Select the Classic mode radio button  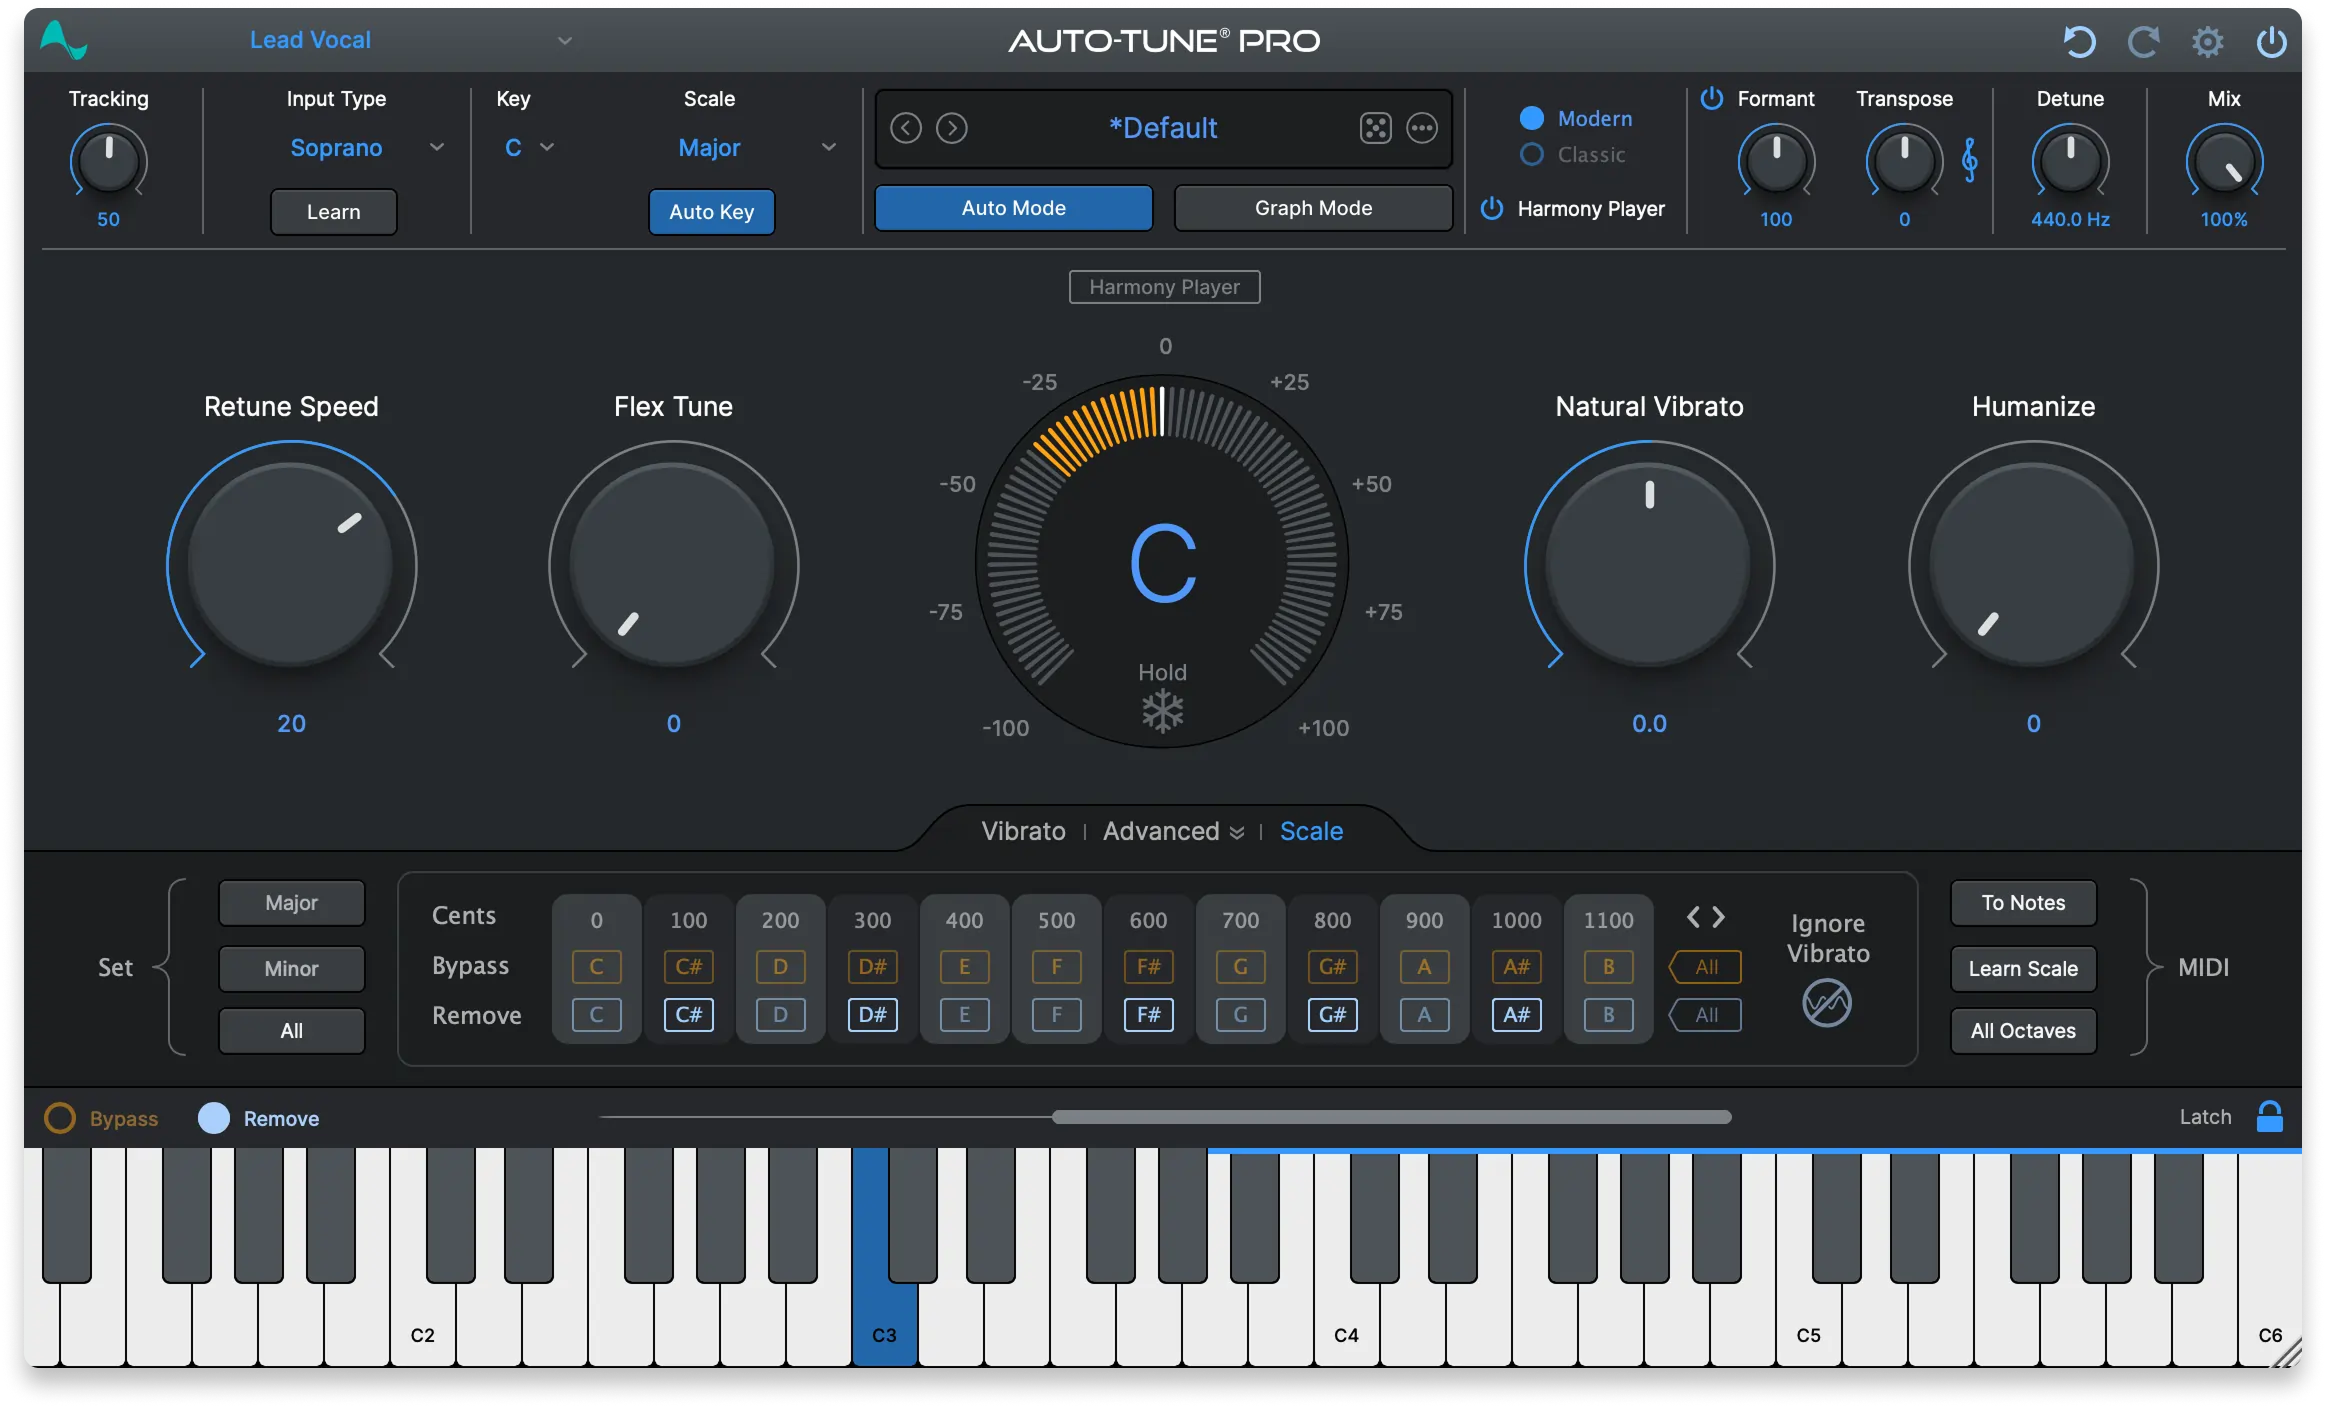point(1532,155)
